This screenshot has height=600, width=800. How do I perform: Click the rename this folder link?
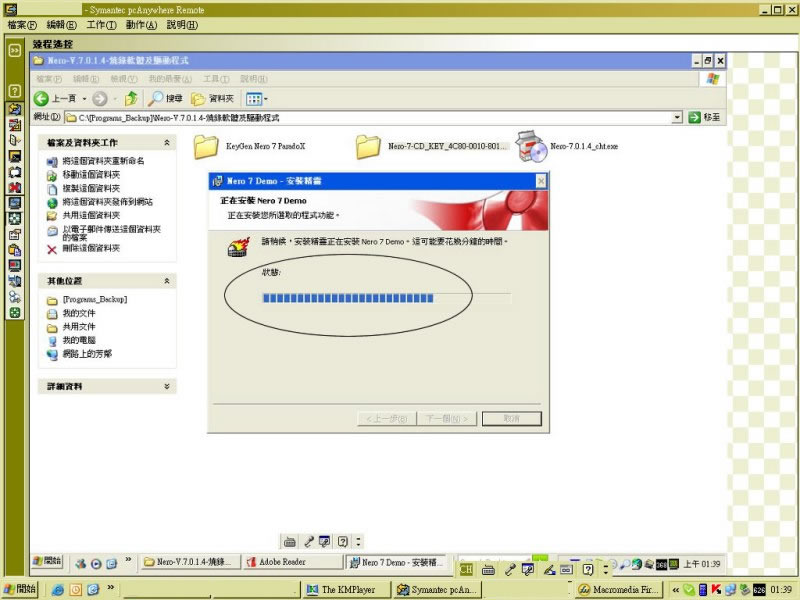click(103, 161)
